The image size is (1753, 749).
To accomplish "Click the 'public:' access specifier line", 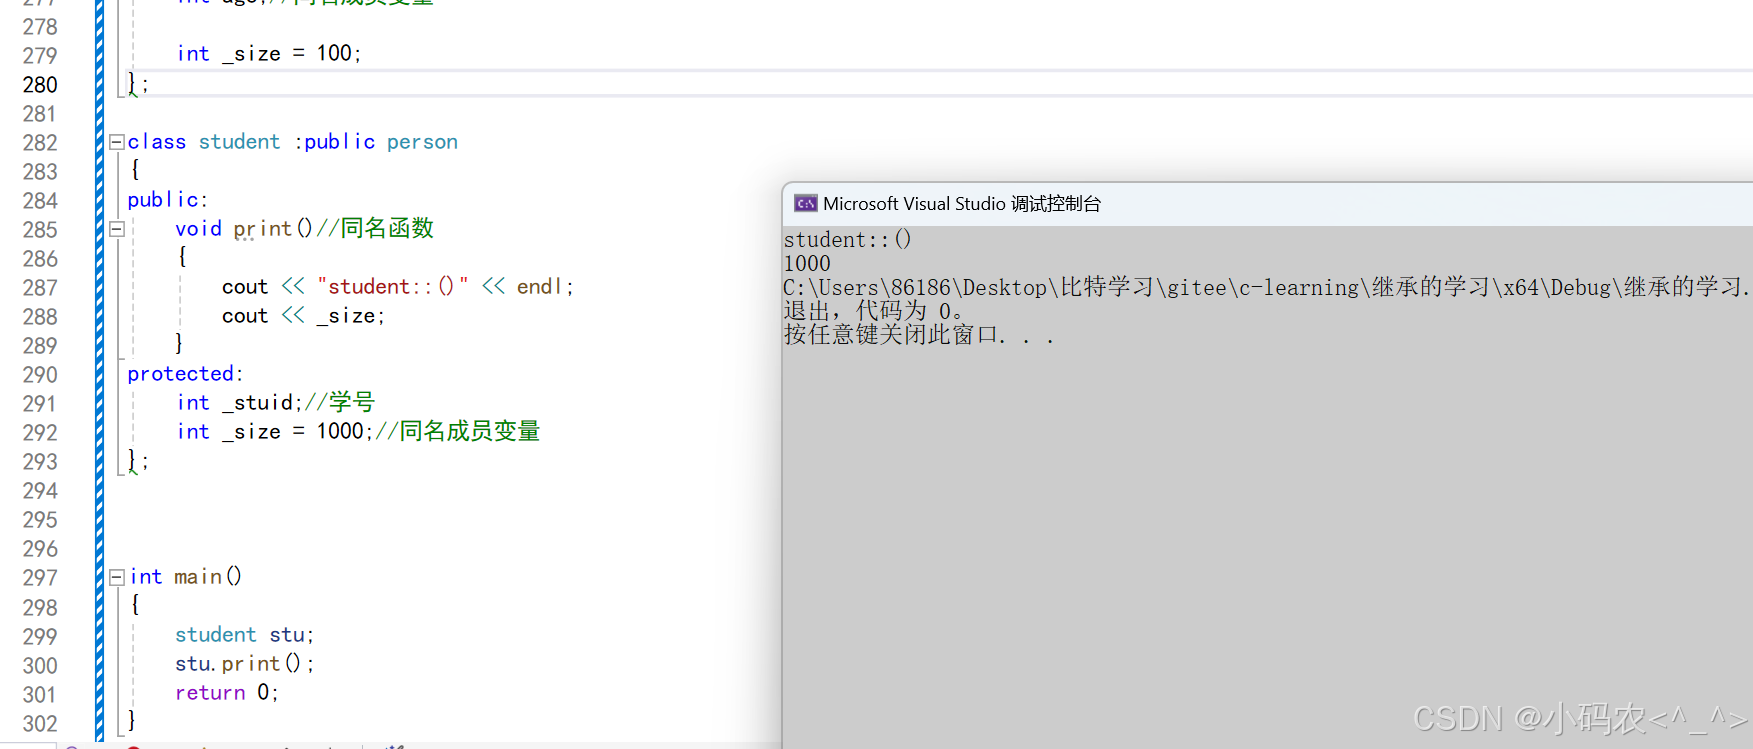I will click(168, 200).
